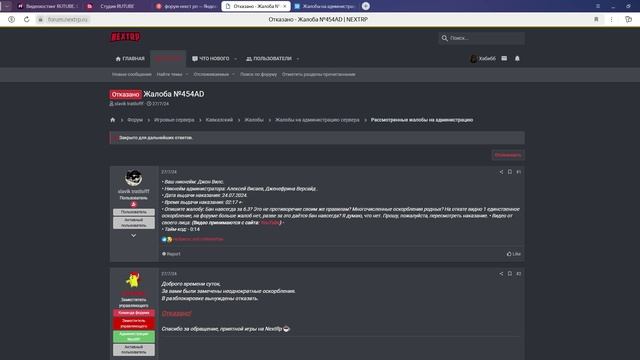Open the ГЛАВНАЯ navigation tab
640x360 pixels.
pos(130,59)
